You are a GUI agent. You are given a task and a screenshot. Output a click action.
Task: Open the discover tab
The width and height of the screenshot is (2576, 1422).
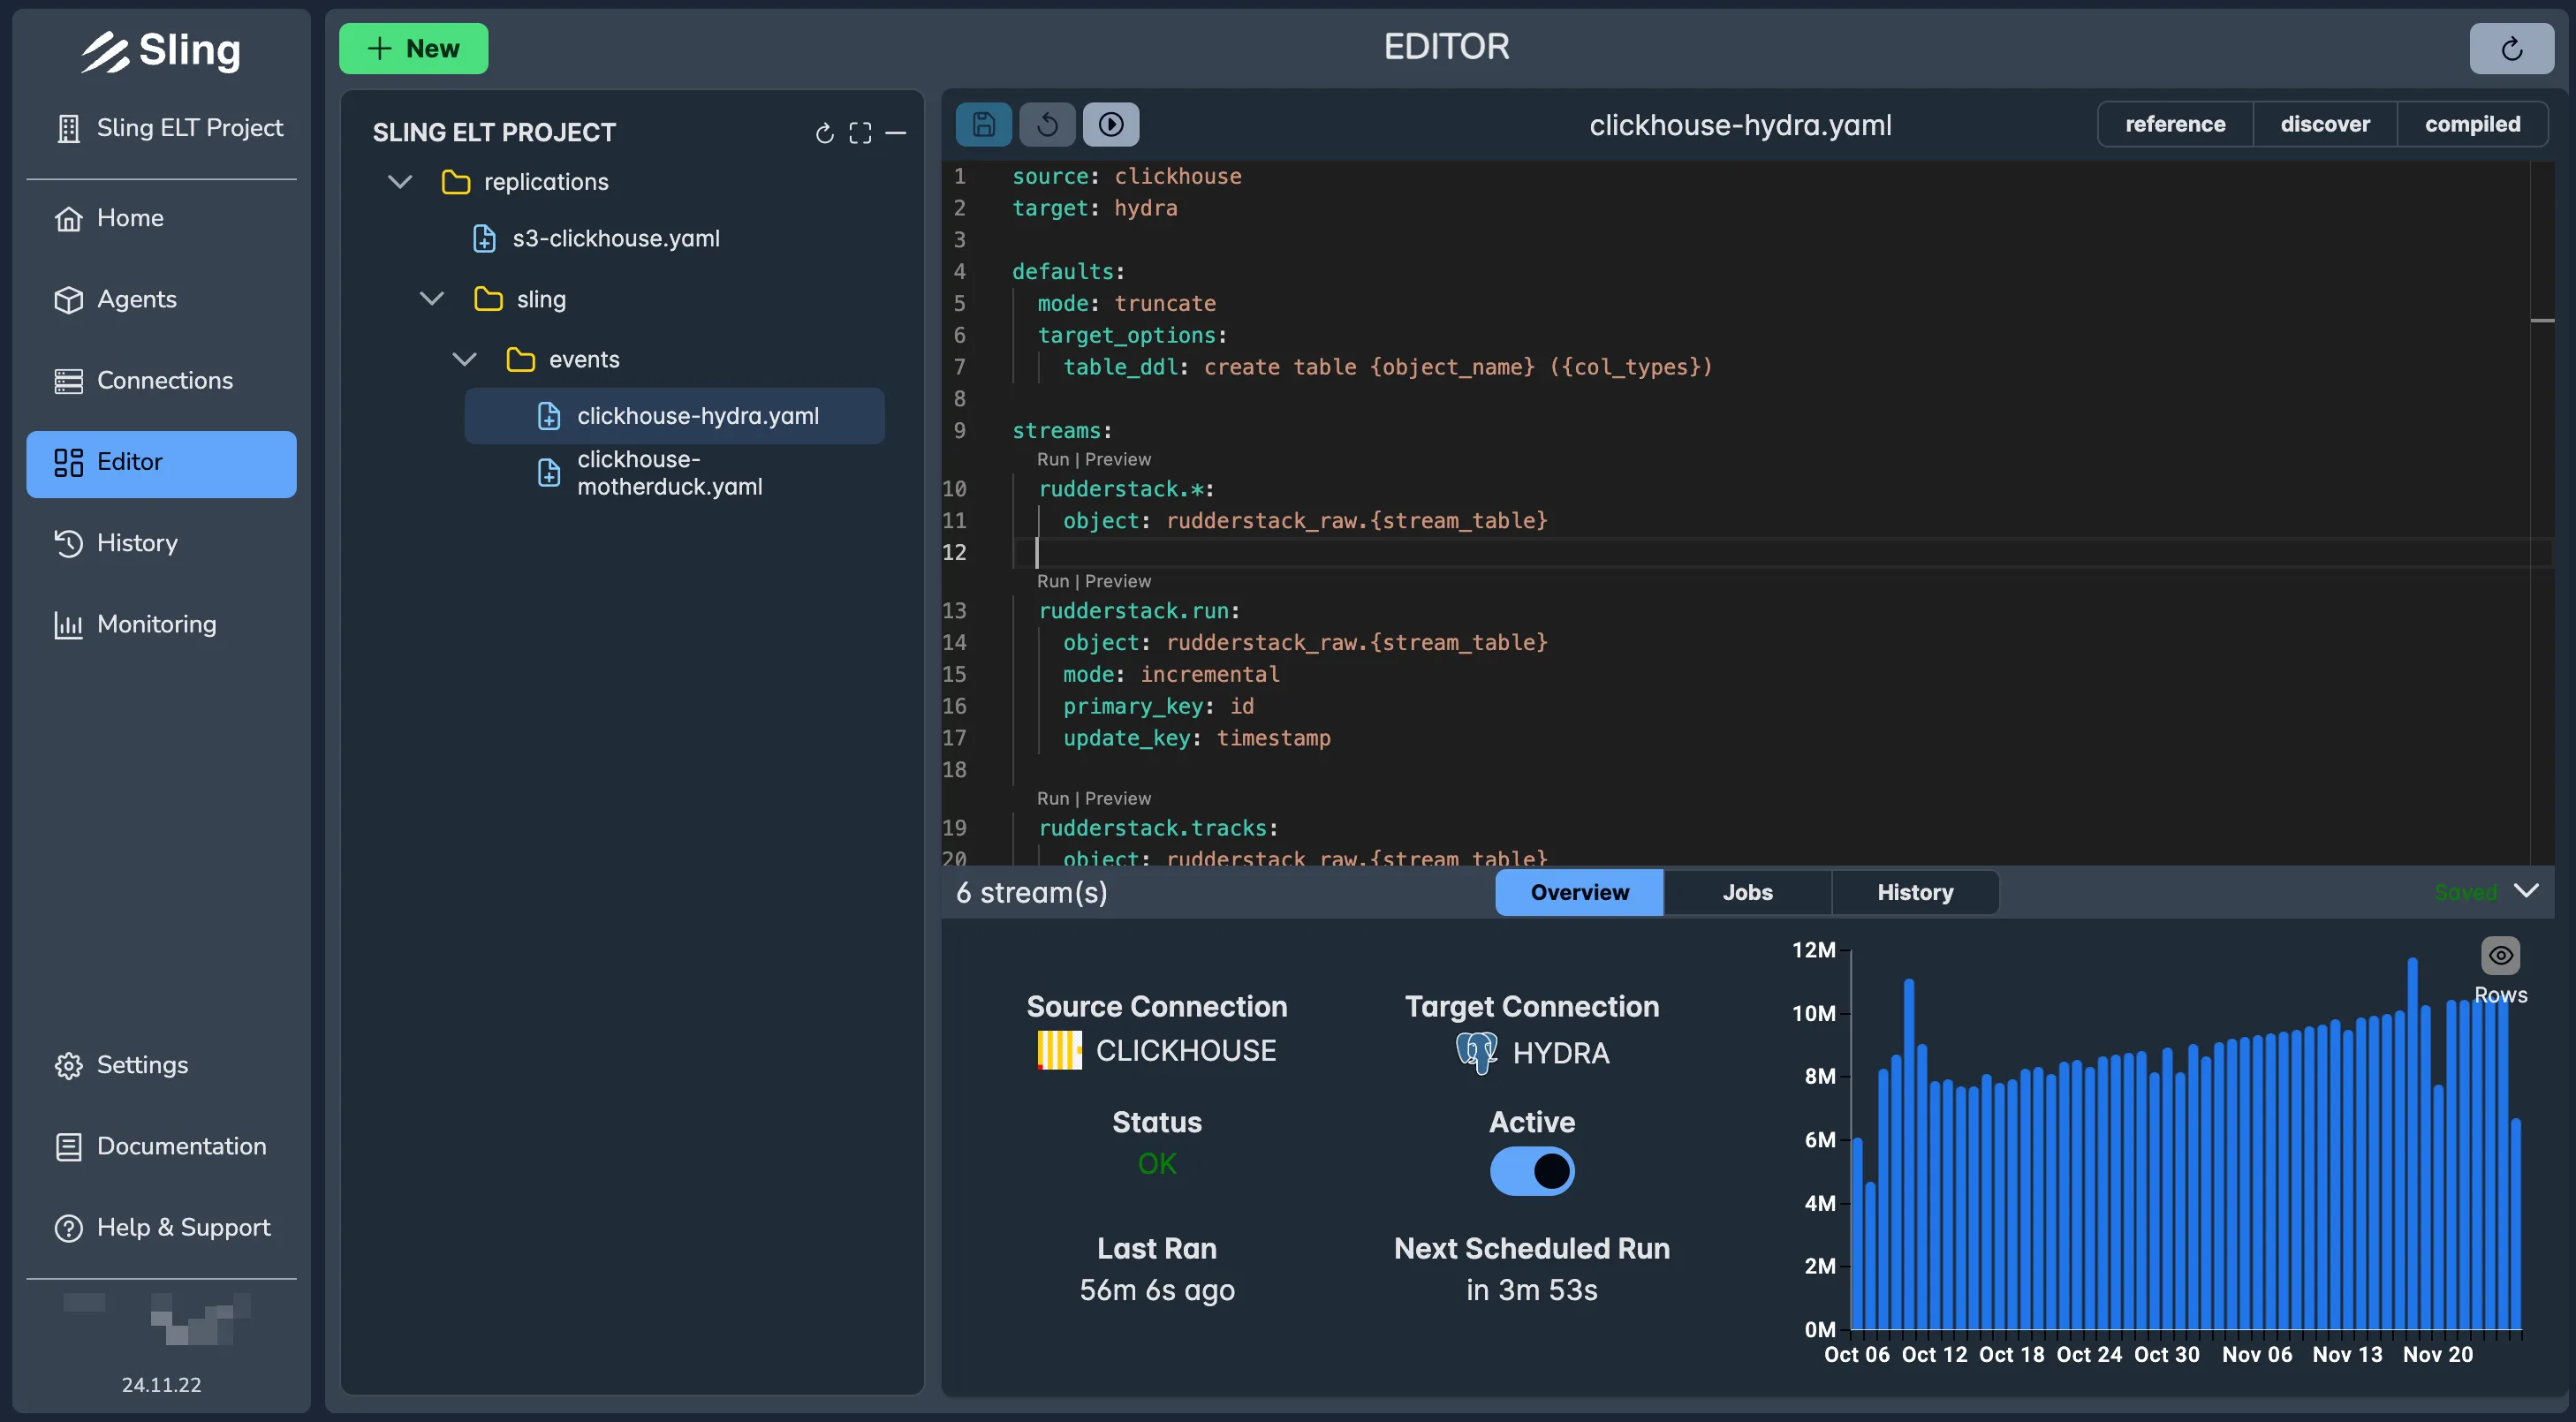pyautogui.click(x=2324, y=124)
